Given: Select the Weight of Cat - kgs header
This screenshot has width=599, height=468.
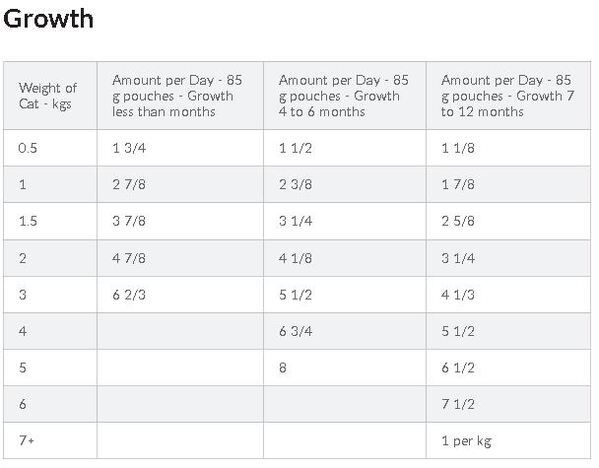Looking at the screenshot, I should 50,96.
